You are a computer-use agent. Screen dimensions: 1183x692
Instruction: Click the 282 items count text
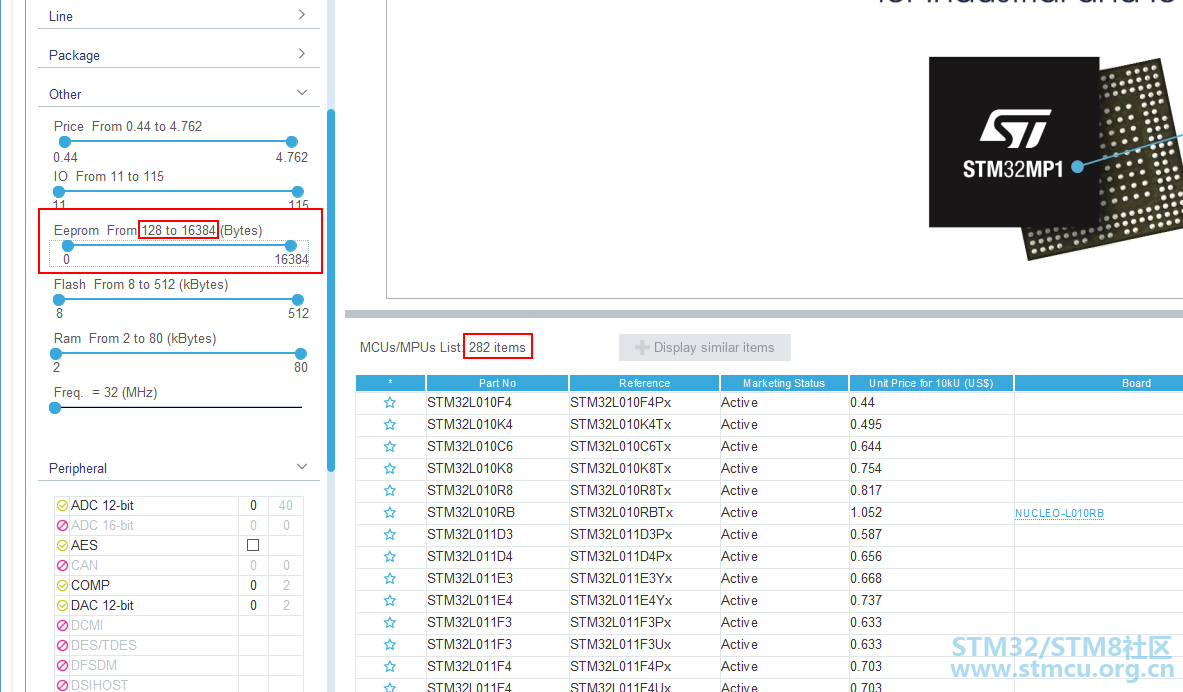[497, 347]
